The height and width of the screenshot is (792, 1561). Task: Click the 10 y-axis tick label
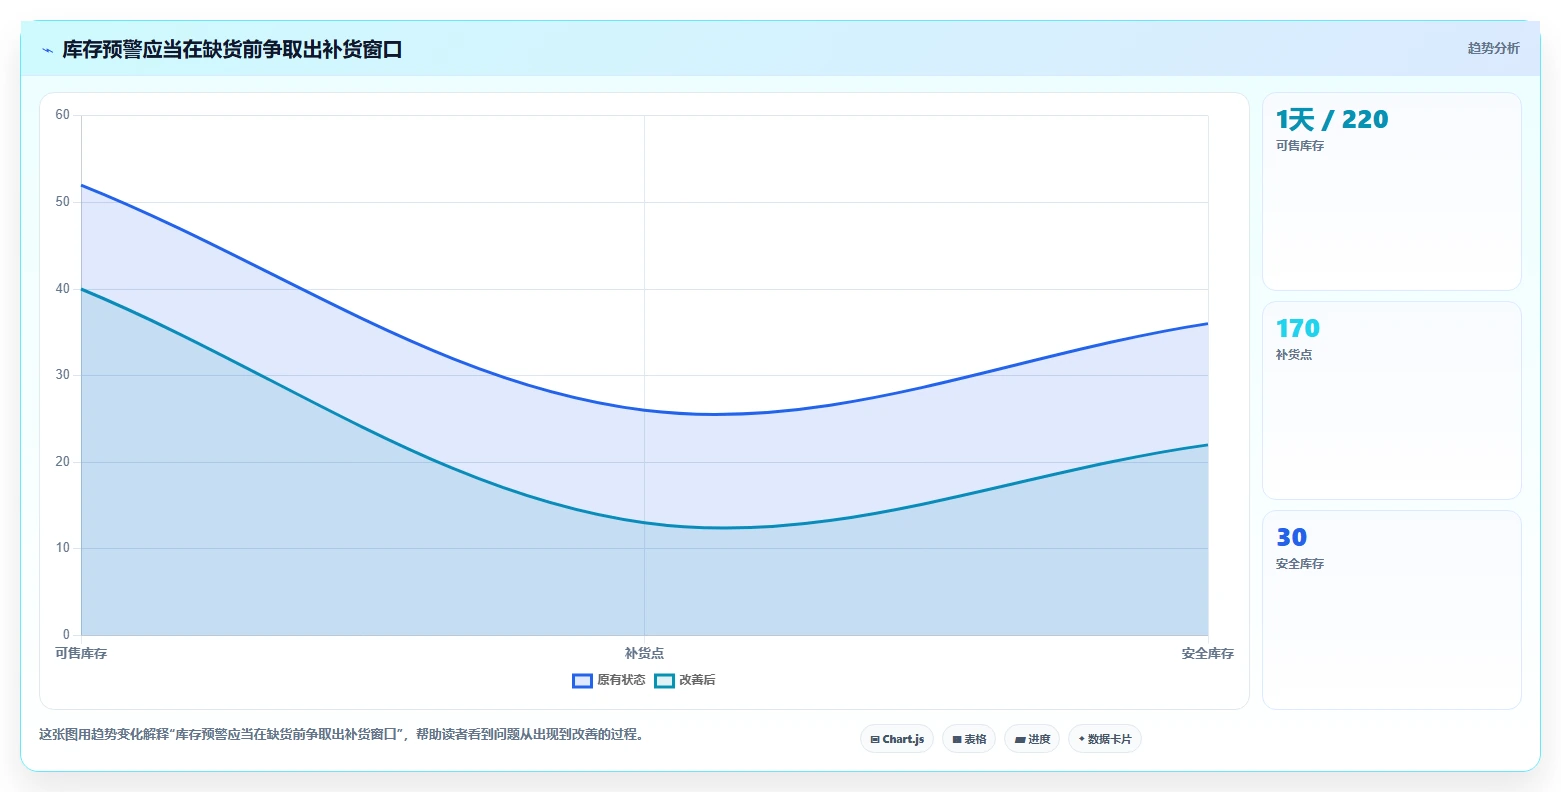click(63, 548)
